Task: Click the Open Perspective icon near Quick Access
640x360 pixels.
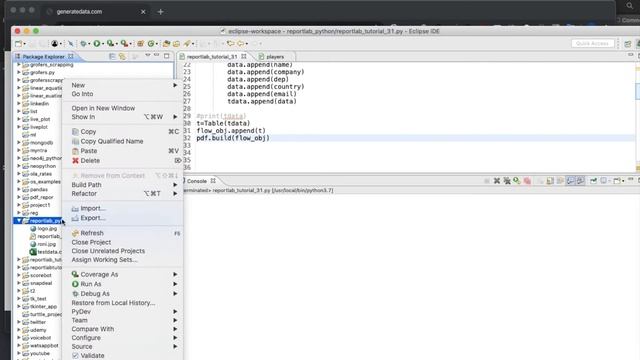Action: point(627,44)
